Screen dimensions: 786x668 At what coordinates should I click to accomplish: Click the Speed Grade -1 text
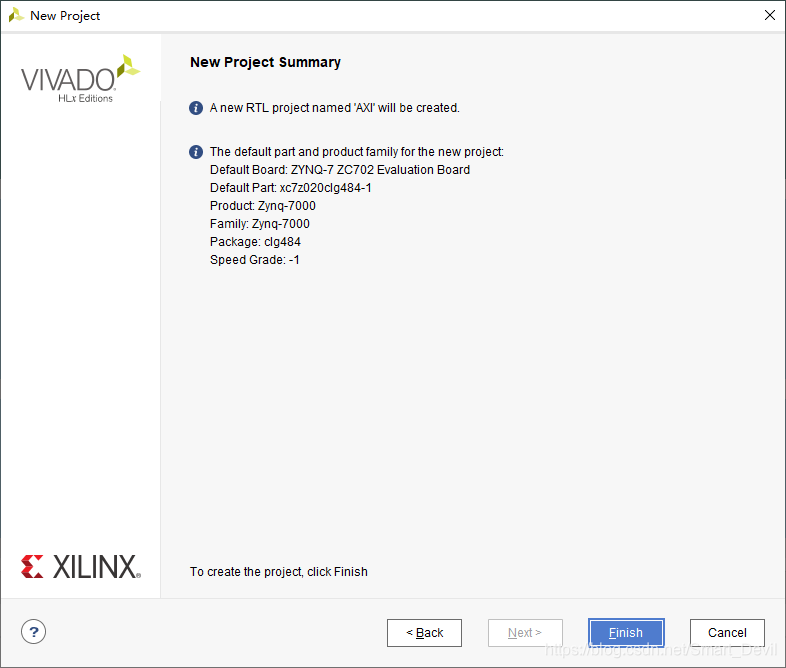coord(255,260)
